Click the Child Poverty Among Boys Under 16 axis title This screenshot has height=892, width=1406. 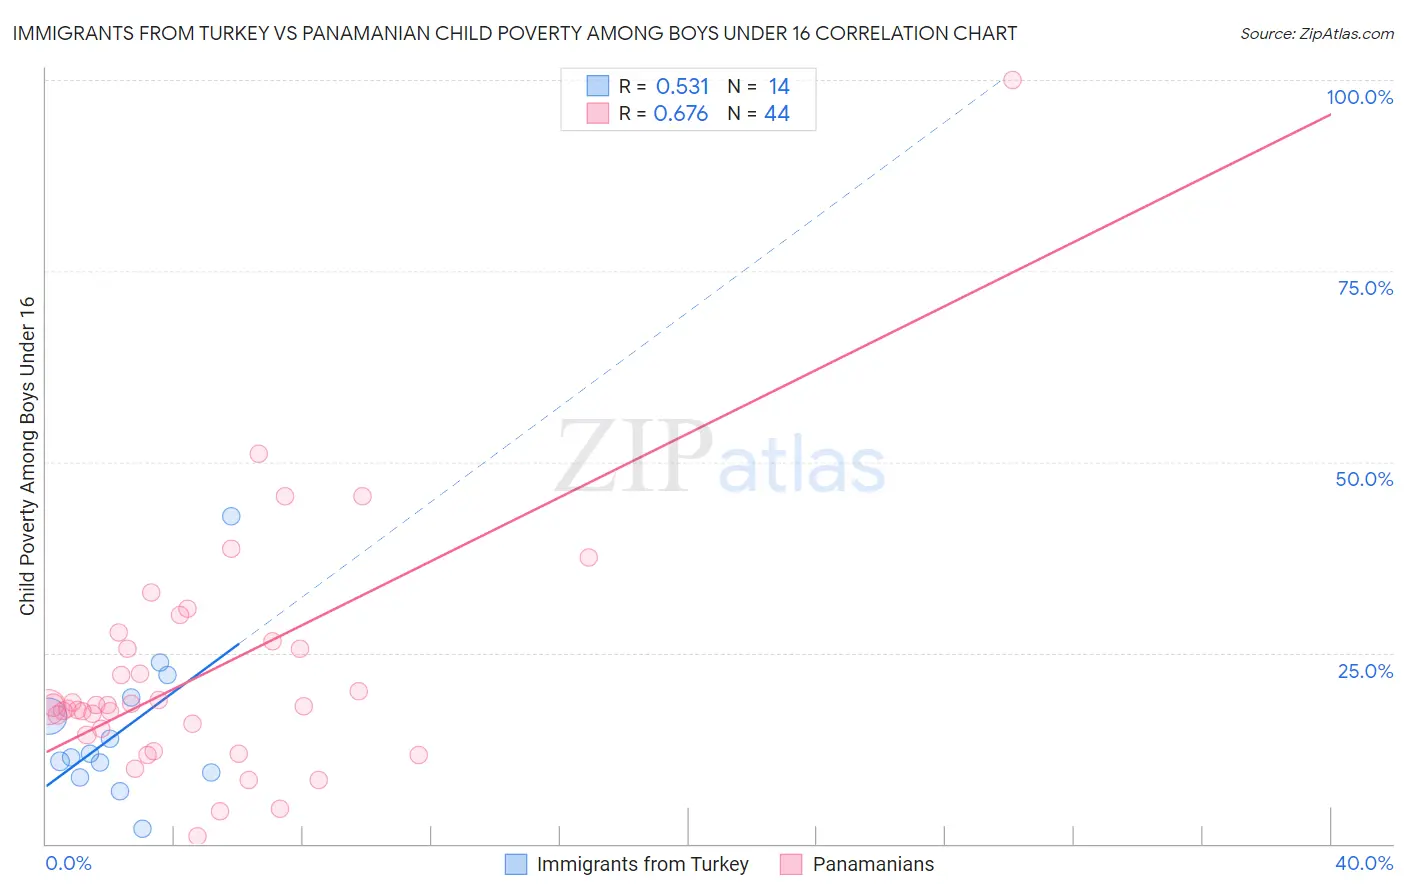(x=27, y=456)
